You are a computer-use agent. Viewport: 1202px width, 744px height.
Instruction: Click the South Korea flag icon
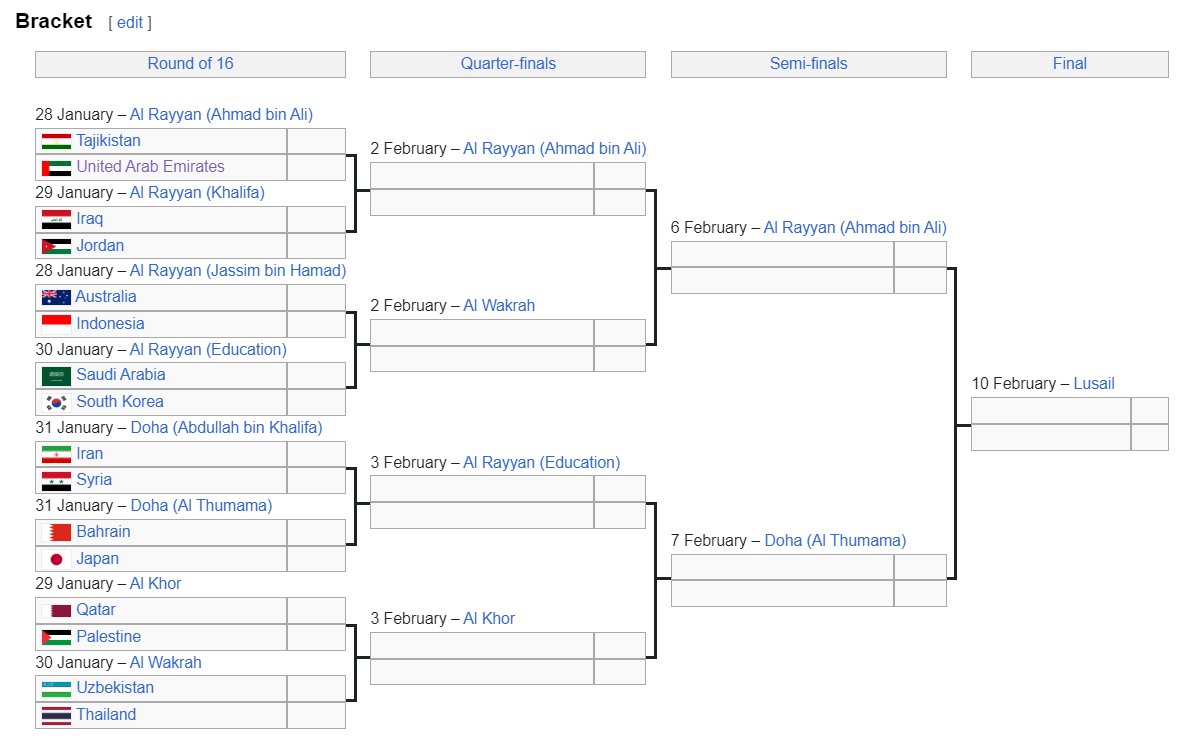click(56, 402)
